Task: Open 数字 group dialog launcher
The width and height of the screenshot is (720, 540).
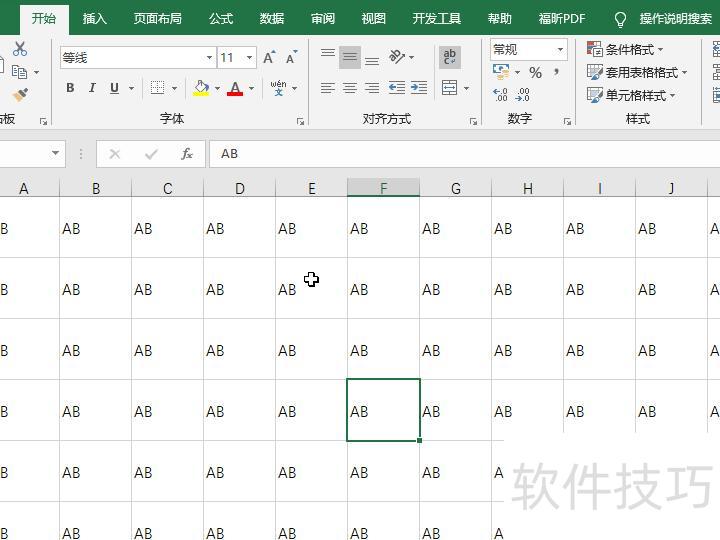Action: click(x=567, y=122)
